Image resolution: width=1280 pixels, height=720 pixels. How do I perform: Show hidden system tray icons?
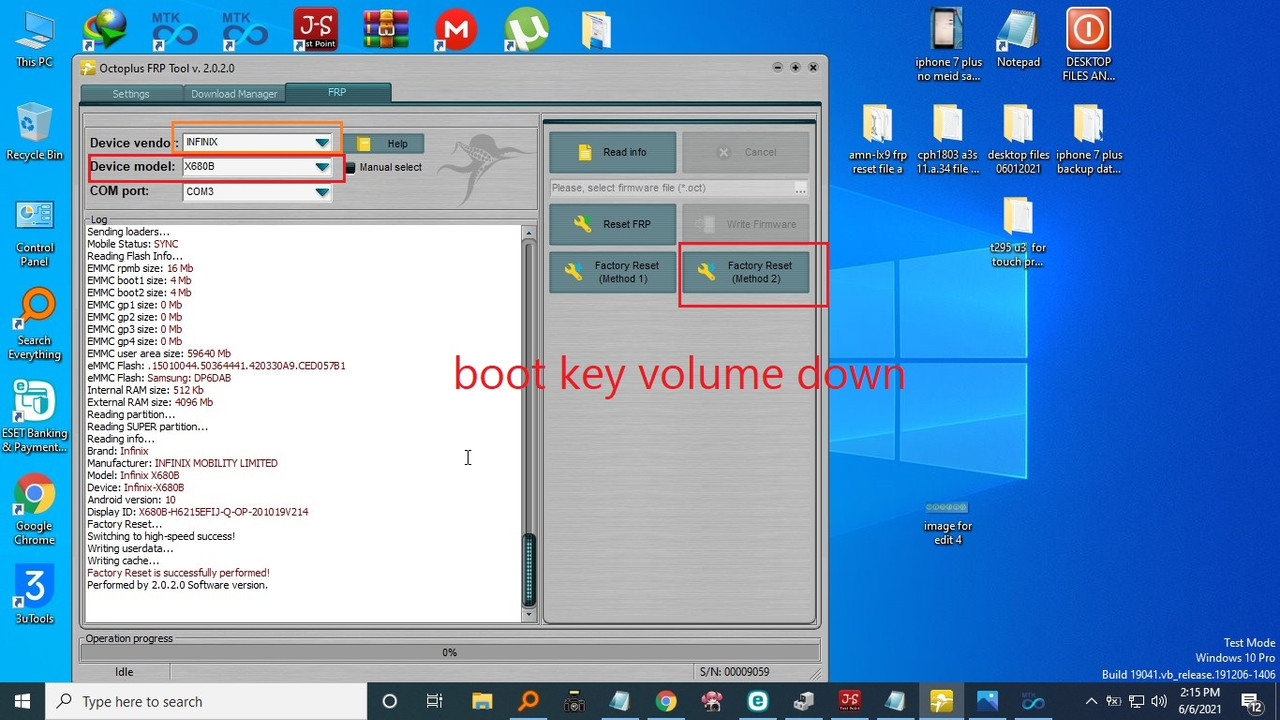[1091, 701]
